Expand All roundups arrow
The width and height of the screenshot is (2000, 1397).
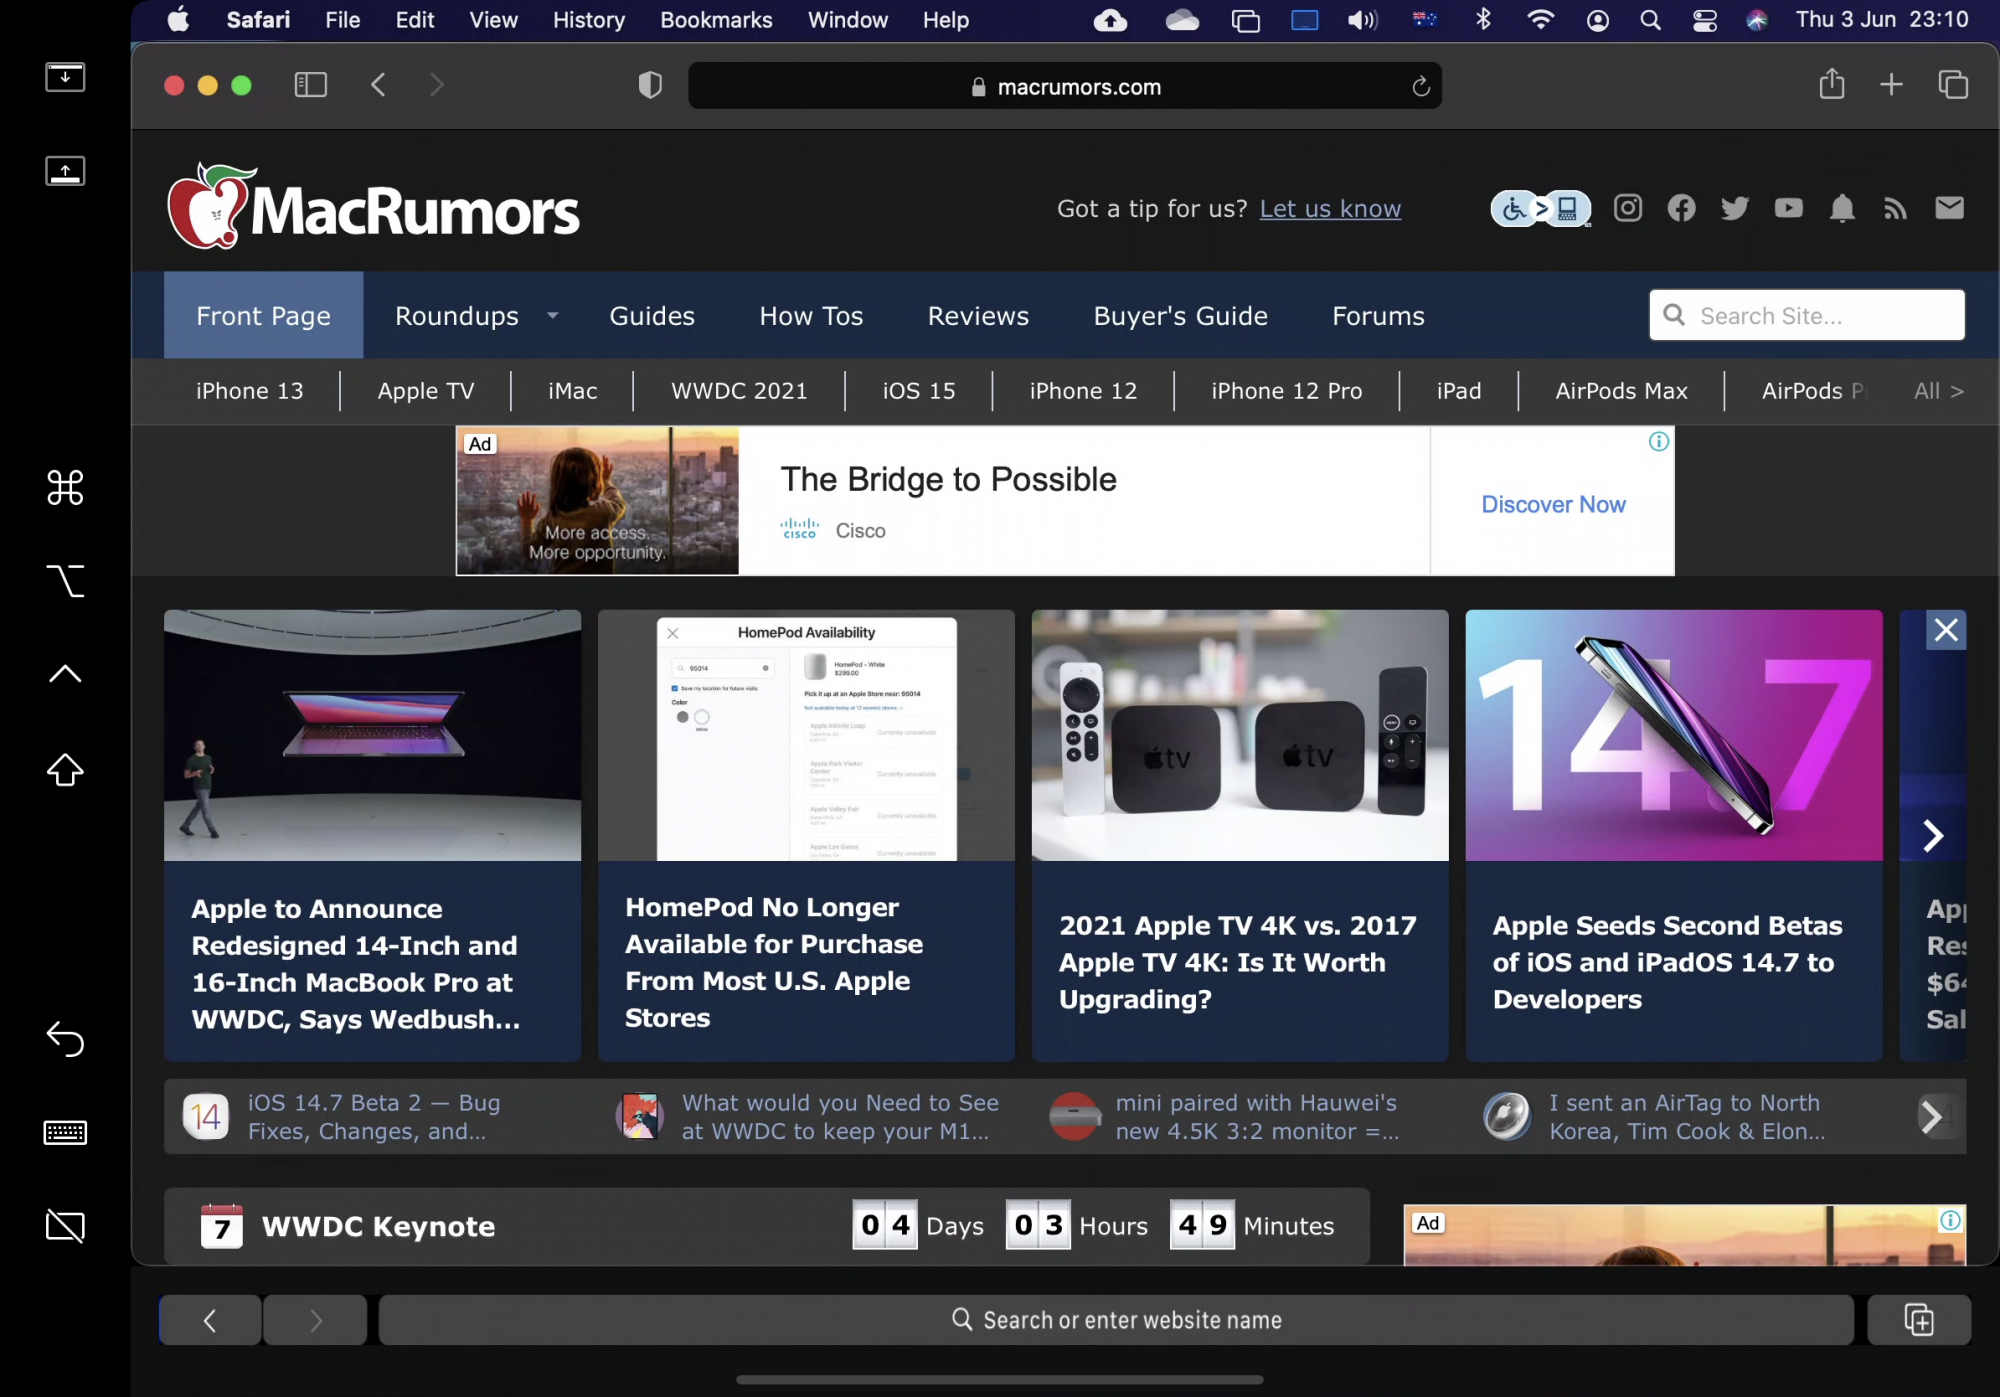(1939, 391)
